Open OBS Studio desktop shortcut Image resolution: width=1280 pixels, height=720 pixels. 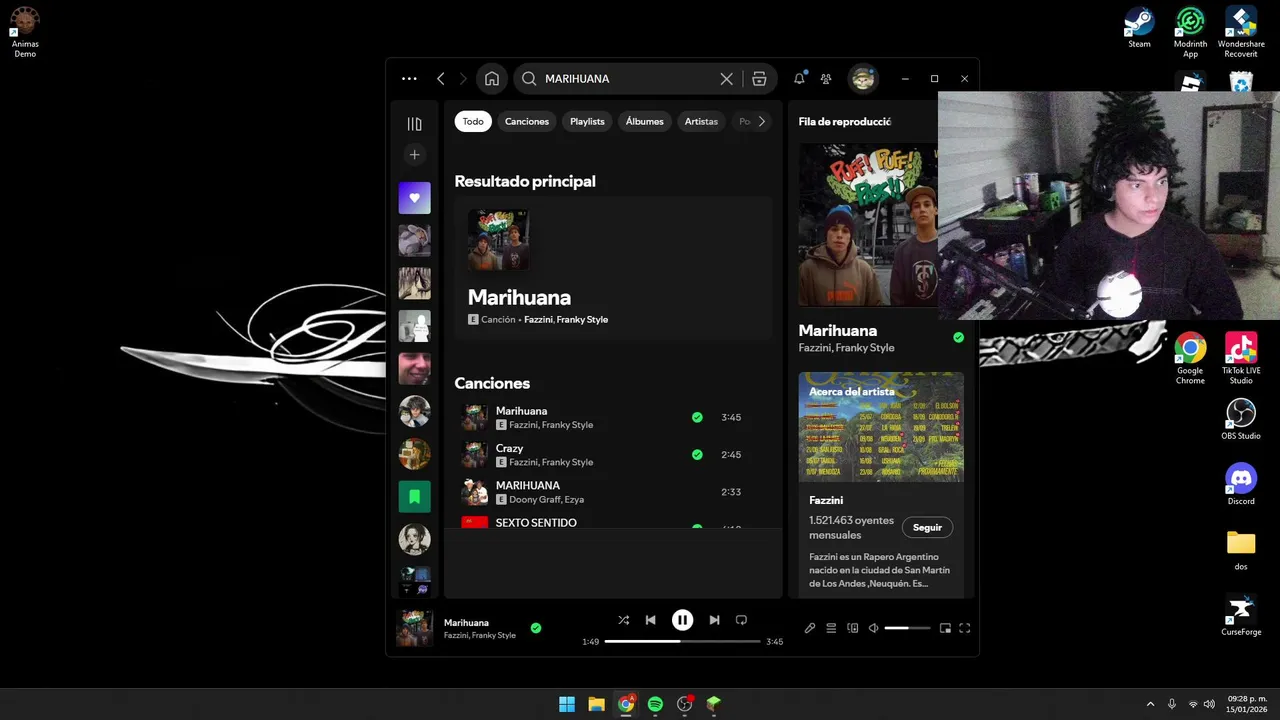pos(1241,419)
